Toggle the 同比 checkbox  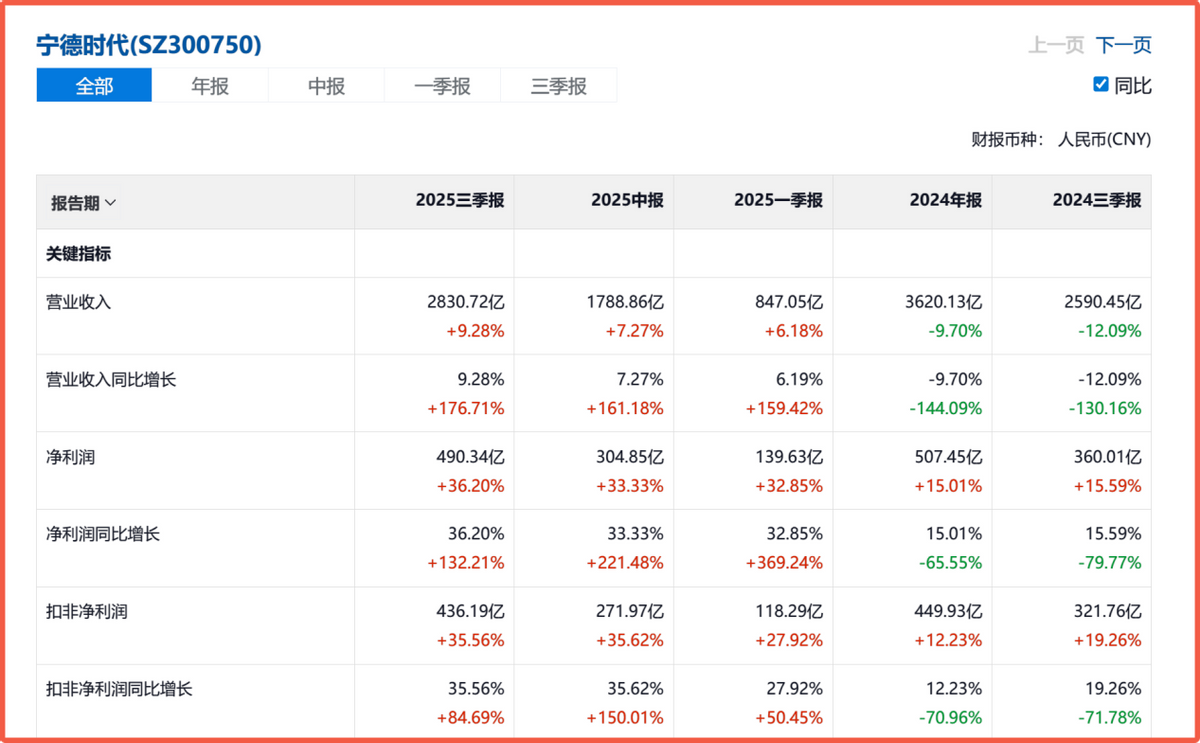click(1101, 85)
